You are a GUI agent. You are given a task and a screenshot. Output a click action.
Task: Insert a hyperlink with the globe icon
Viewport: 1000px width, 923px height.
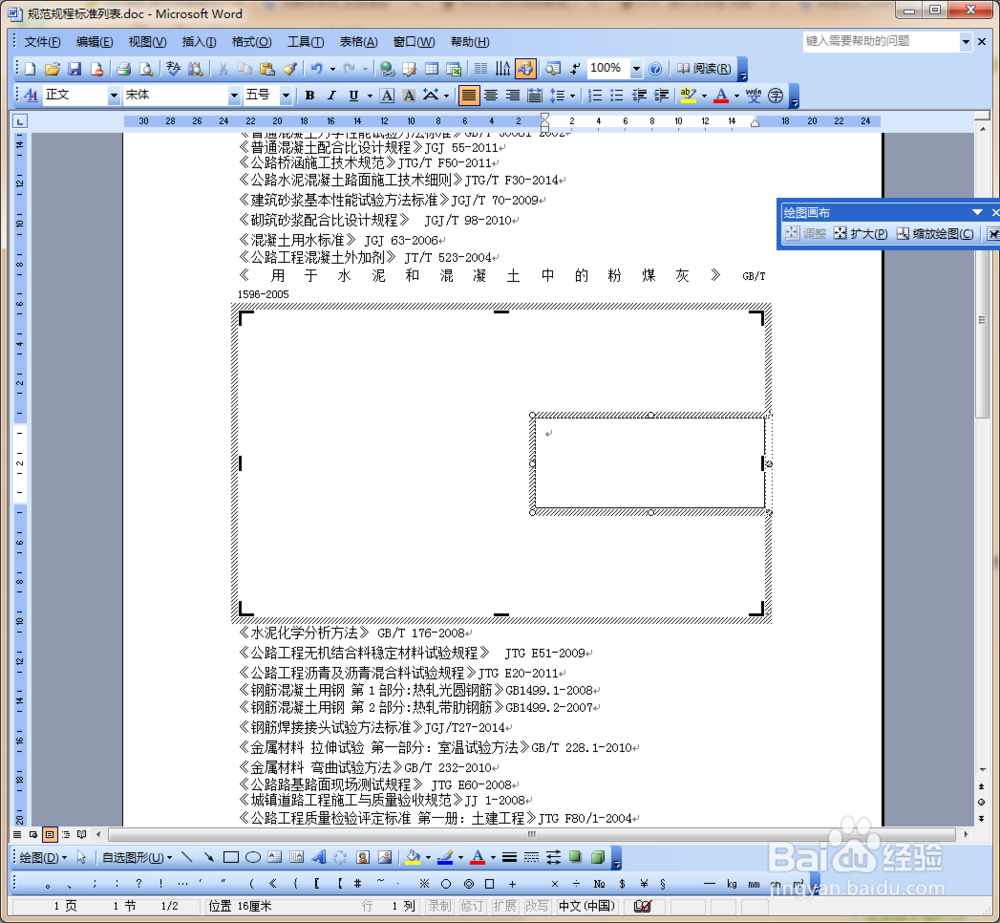386,69
